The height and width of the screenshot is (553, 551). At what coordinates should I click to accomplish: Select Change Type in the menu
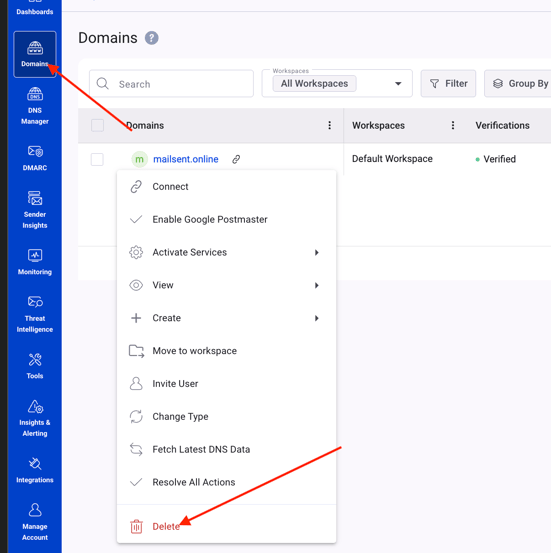[226, 417]
